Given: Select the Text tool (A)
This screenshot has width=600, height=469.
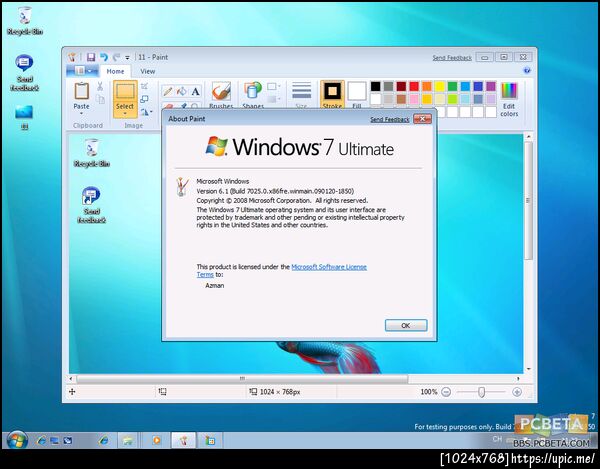Looking at the screenshot, I should [196, 91].
